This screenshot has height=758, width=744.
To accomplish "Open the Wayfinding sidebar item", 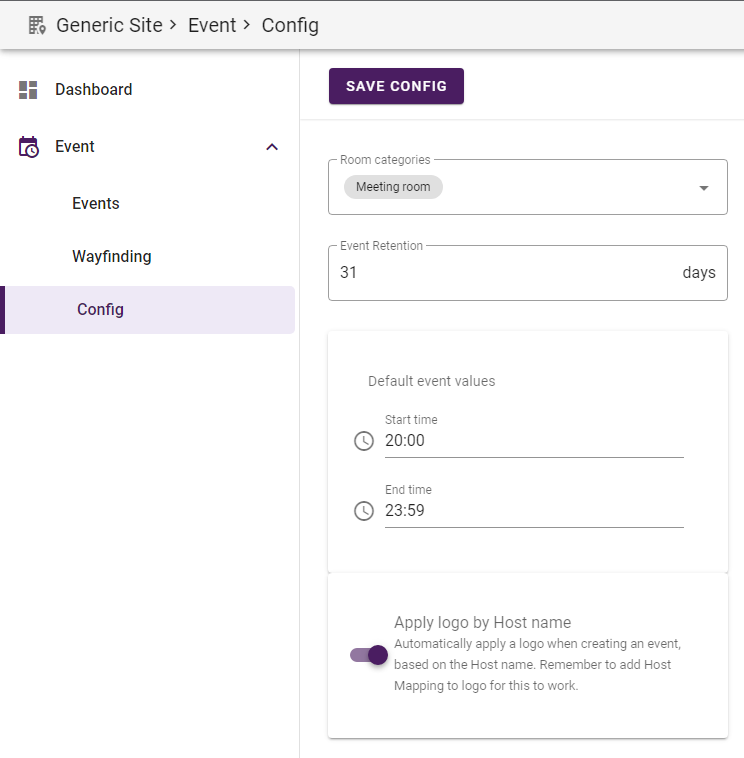I will (x=112, y=257).
